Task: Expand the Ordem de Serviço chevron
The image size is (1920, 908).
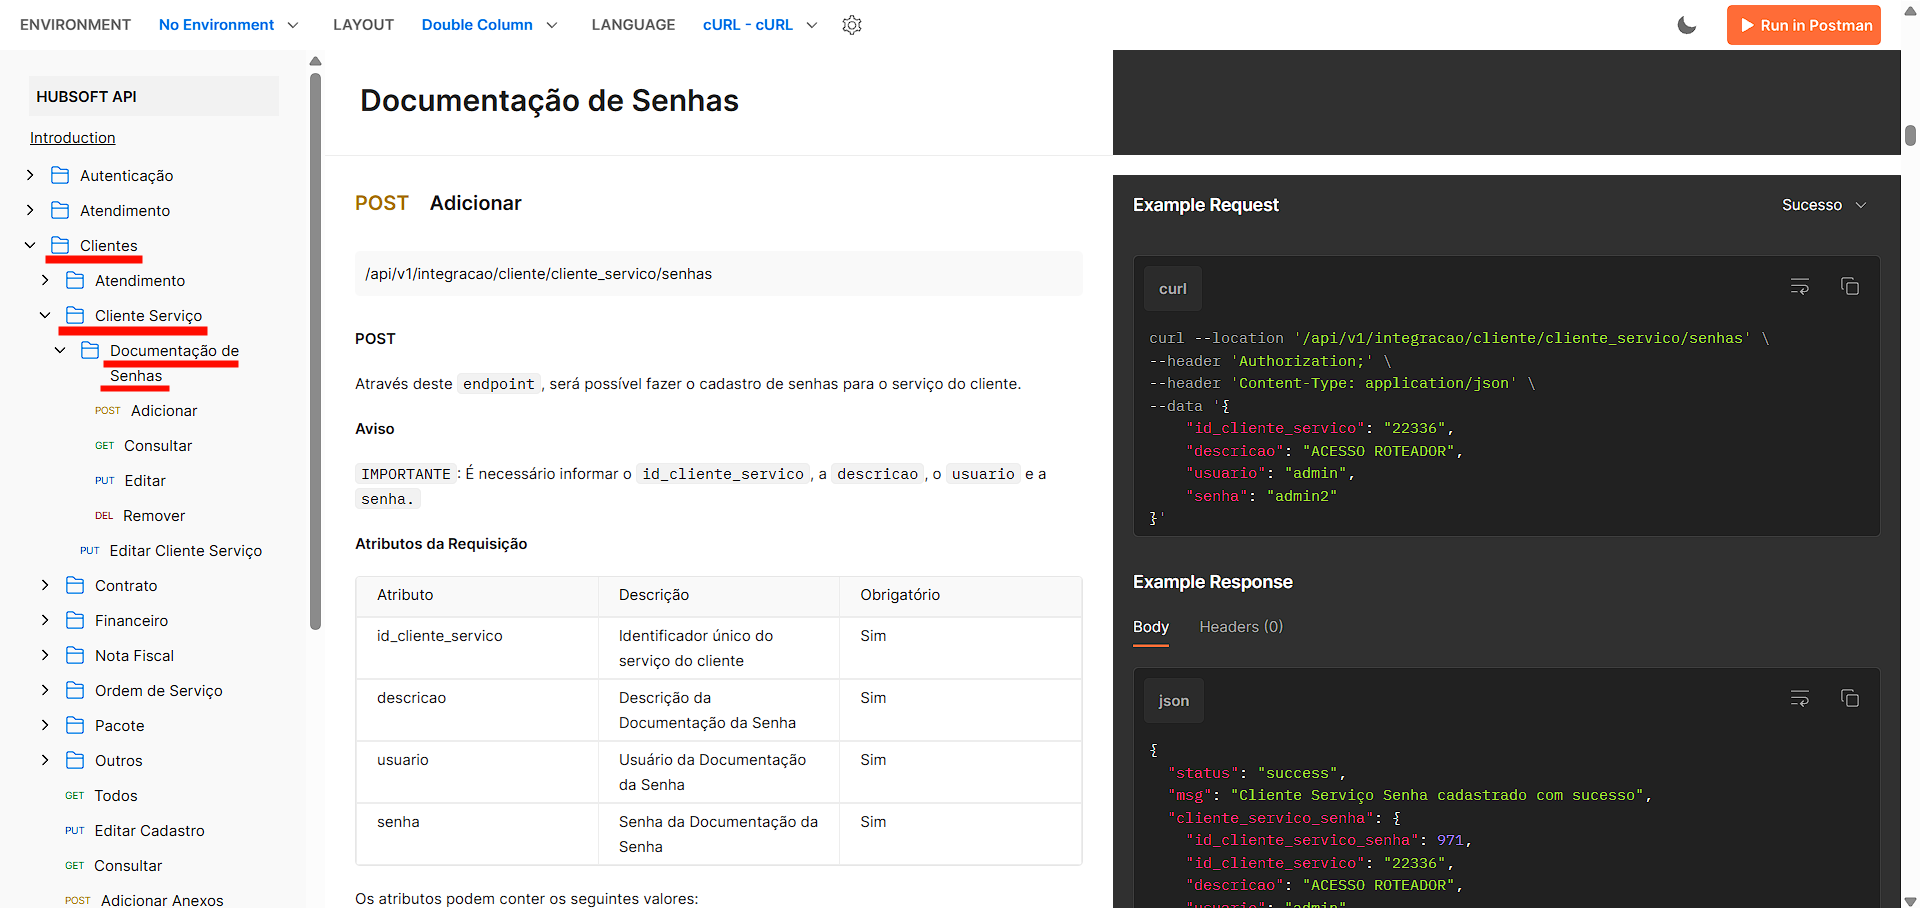Action: [x=45, y=690]
